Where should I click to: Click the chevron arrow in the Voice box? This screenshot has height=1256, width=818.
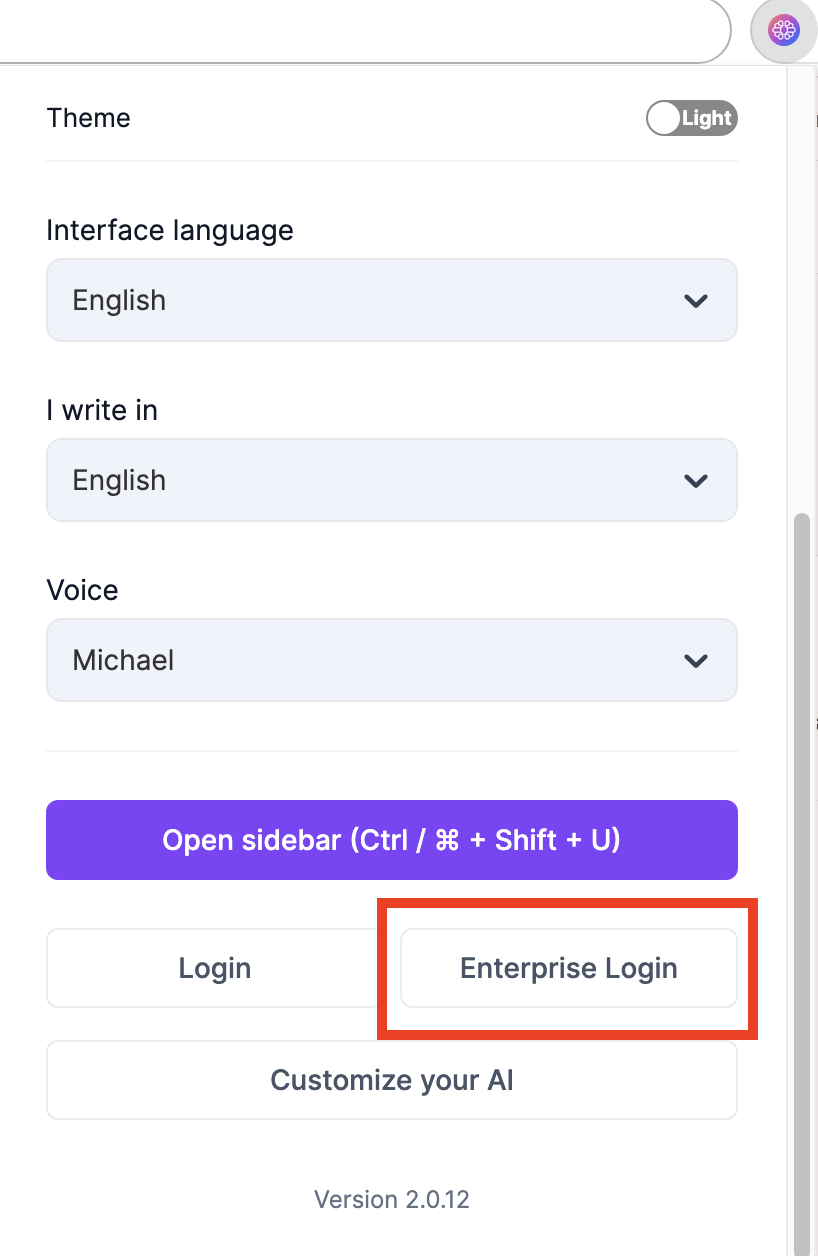click(x=695, y=660)
